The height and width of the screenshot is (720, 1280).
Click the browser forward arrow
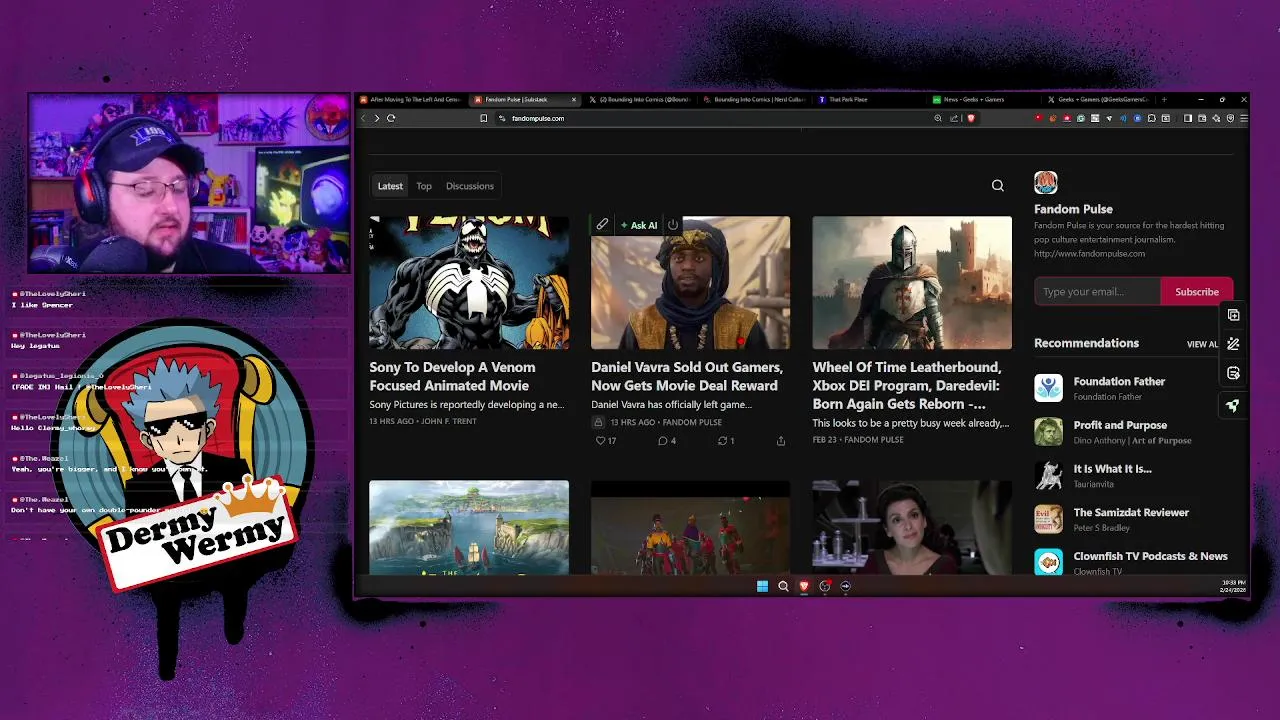(377, 118)
